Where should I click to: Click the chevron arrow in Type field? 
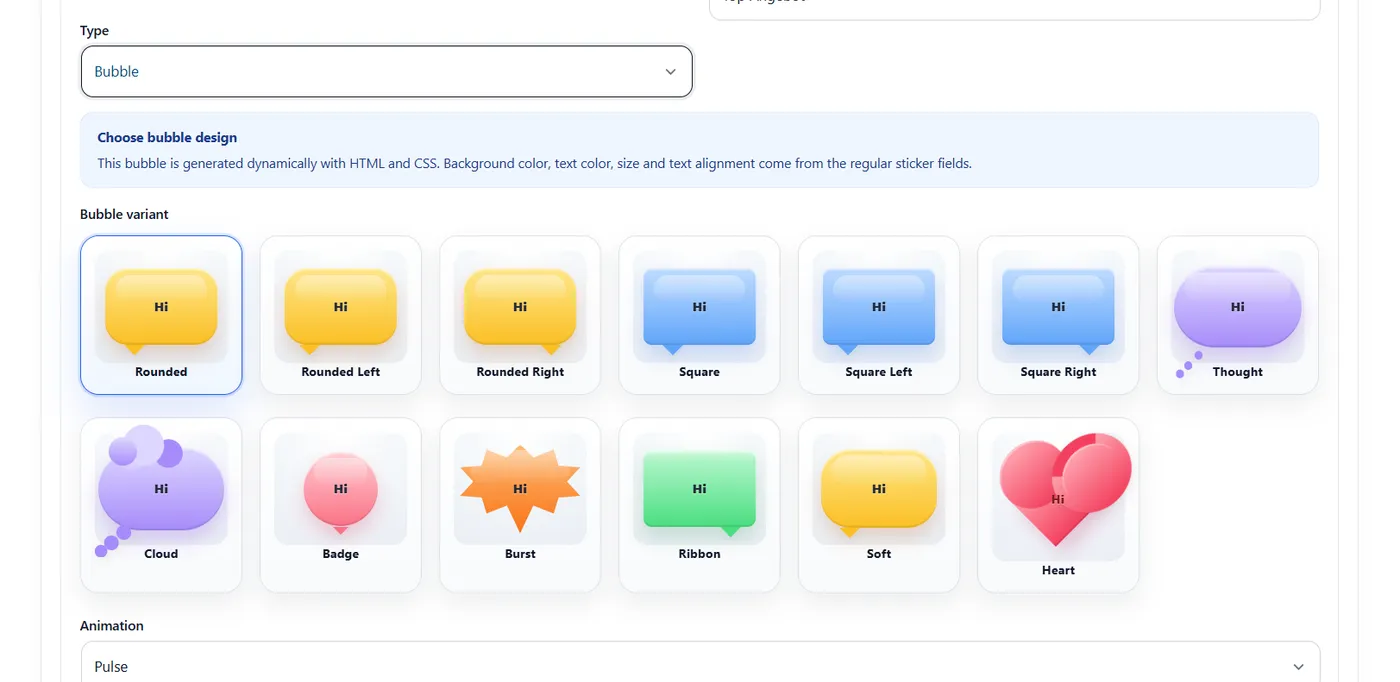pyautogui.click(x=670, y=72)
